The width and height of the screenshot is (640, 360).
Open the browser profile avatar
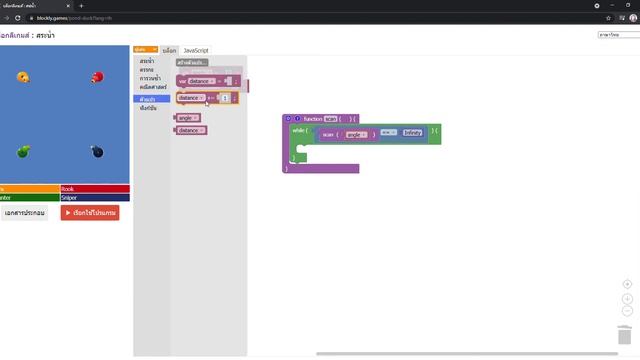tap(633, 18)
